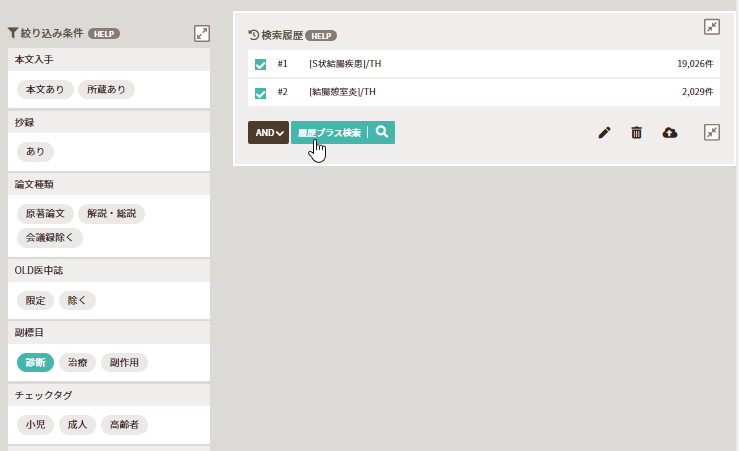The image size is (739, 451).
Task: Click the OLD医中誌 section header
Action: point(109,271)
